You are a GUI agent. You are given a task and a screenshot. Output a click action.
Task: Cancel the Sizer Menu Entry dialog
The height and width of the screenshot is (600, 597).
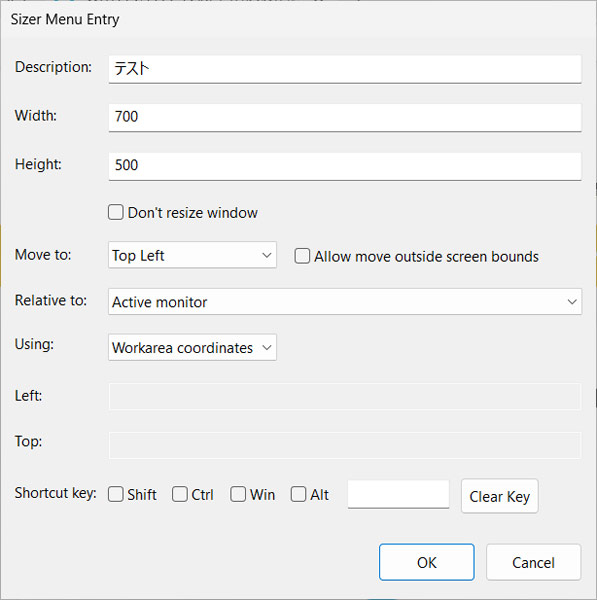coord(533,562)
